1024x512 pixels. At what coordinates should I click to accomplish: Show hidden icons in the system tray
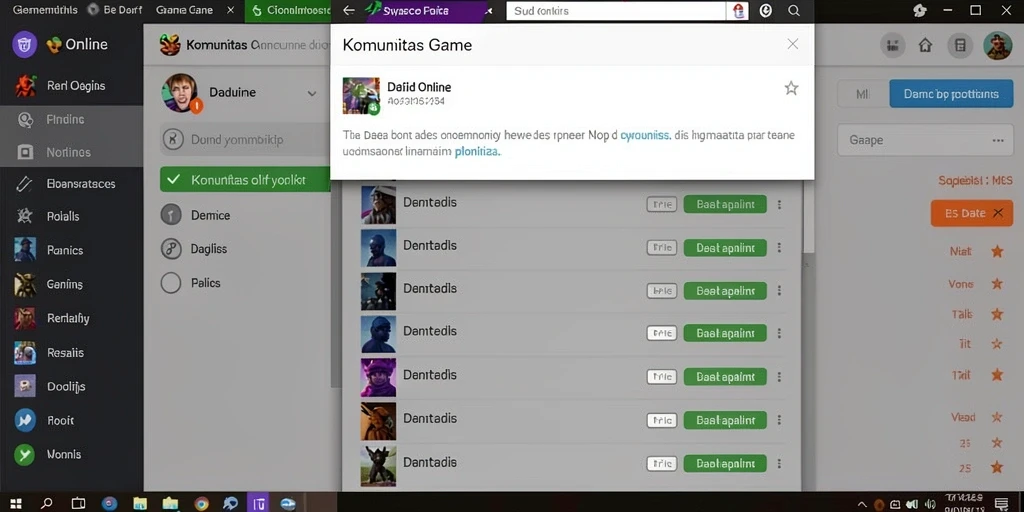click(x=861, y=504)
